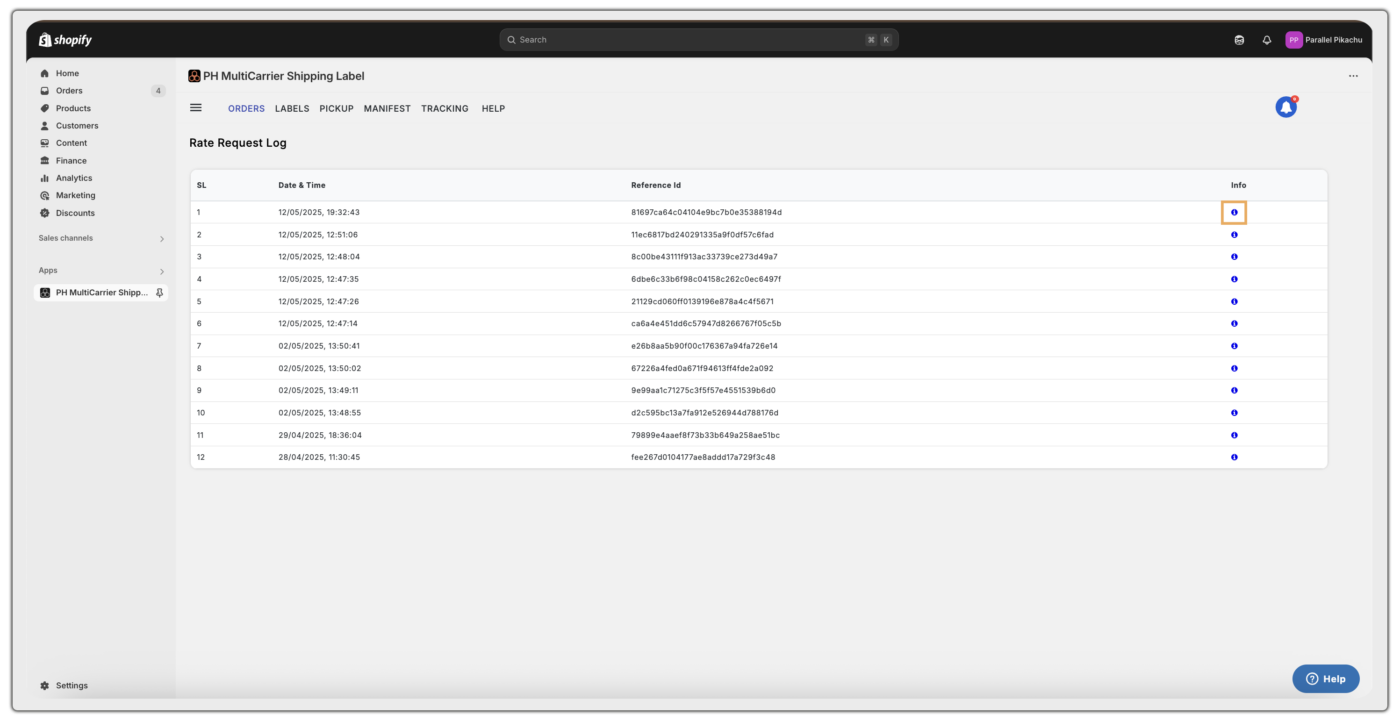Click the Date & Time column header
Viewport: 1400px width, 722px height.
302,185
